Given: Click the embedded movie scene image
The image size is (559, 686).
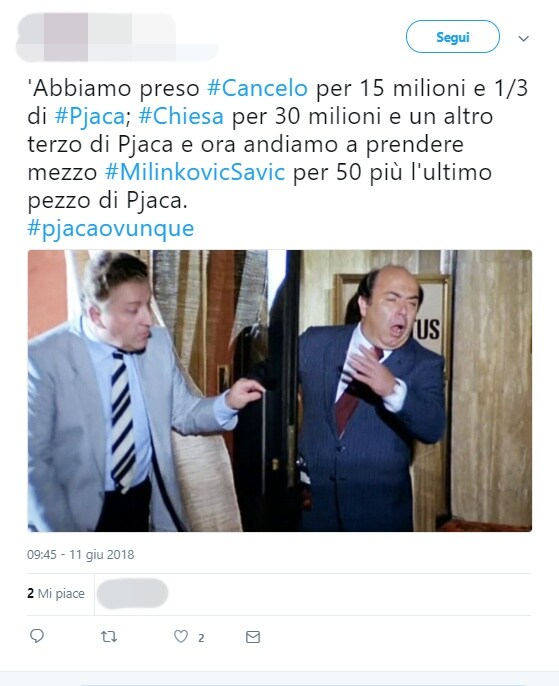Looking at the screenshot, I should [280, 391].
